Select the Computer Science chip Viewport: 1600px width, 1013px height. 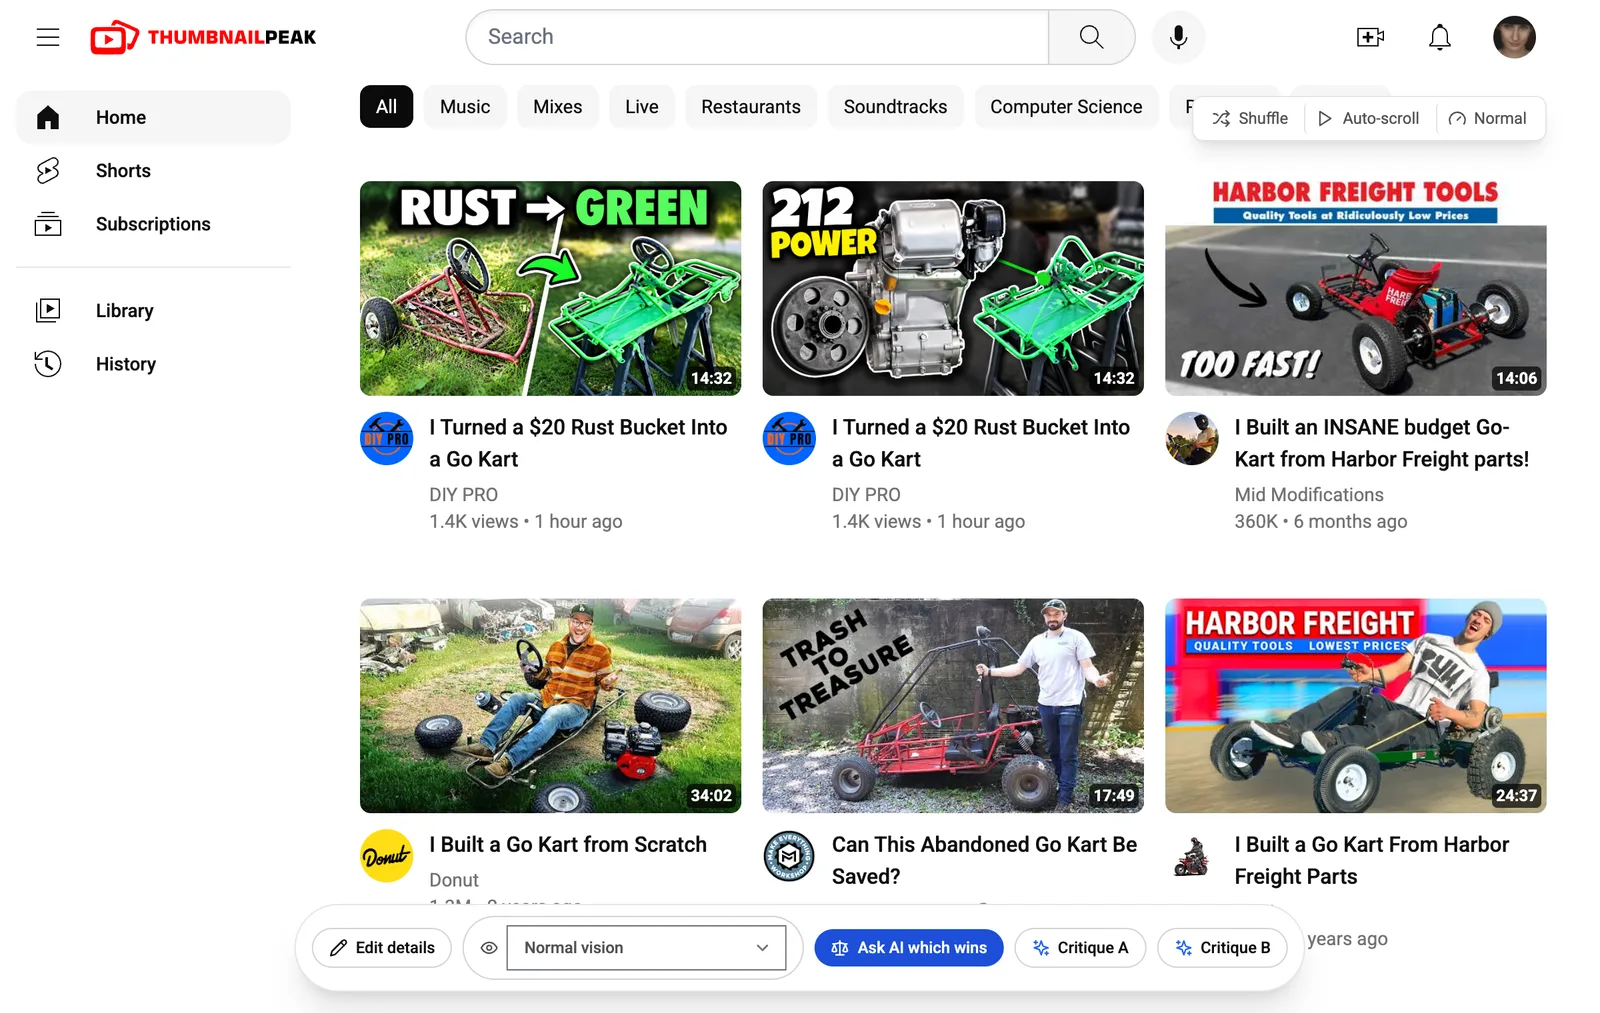(1066, 107)
